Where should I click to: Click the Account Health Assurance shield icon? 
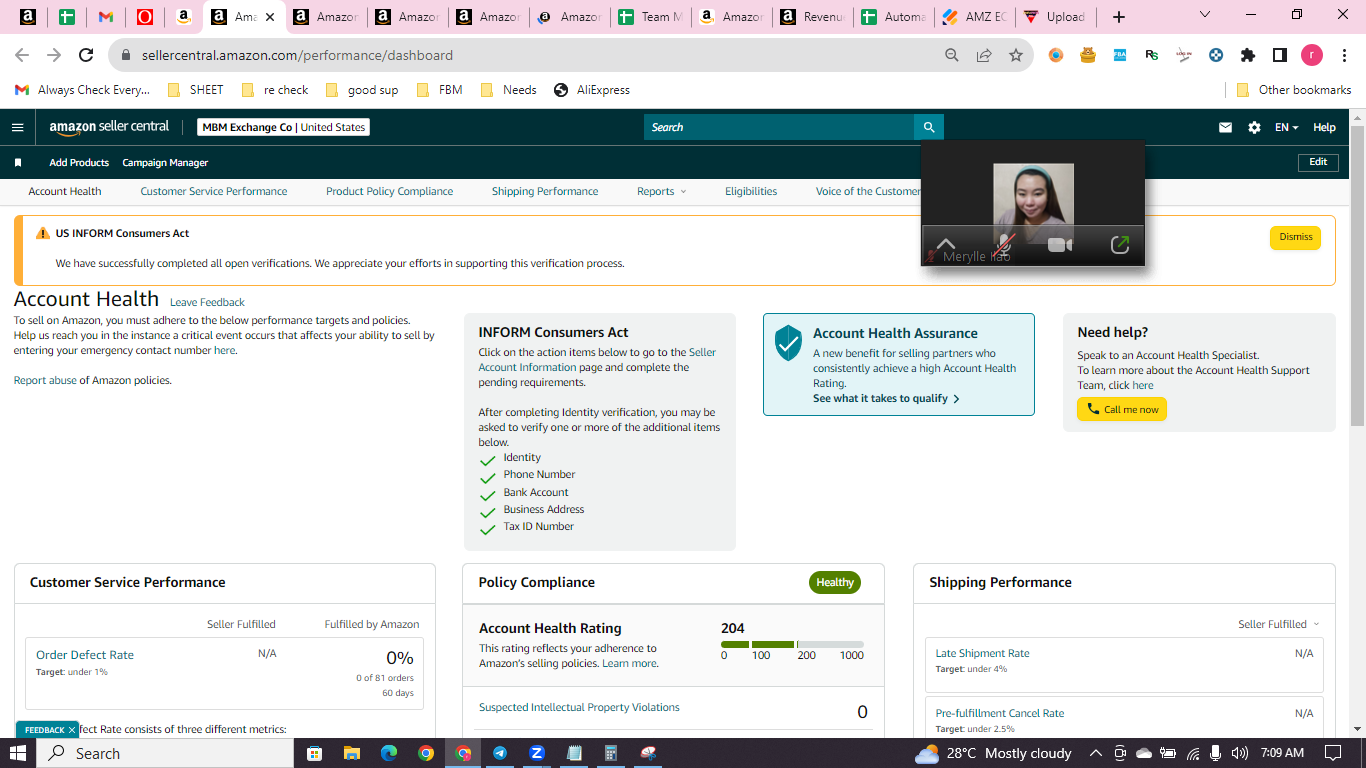(x=788, y=343)
